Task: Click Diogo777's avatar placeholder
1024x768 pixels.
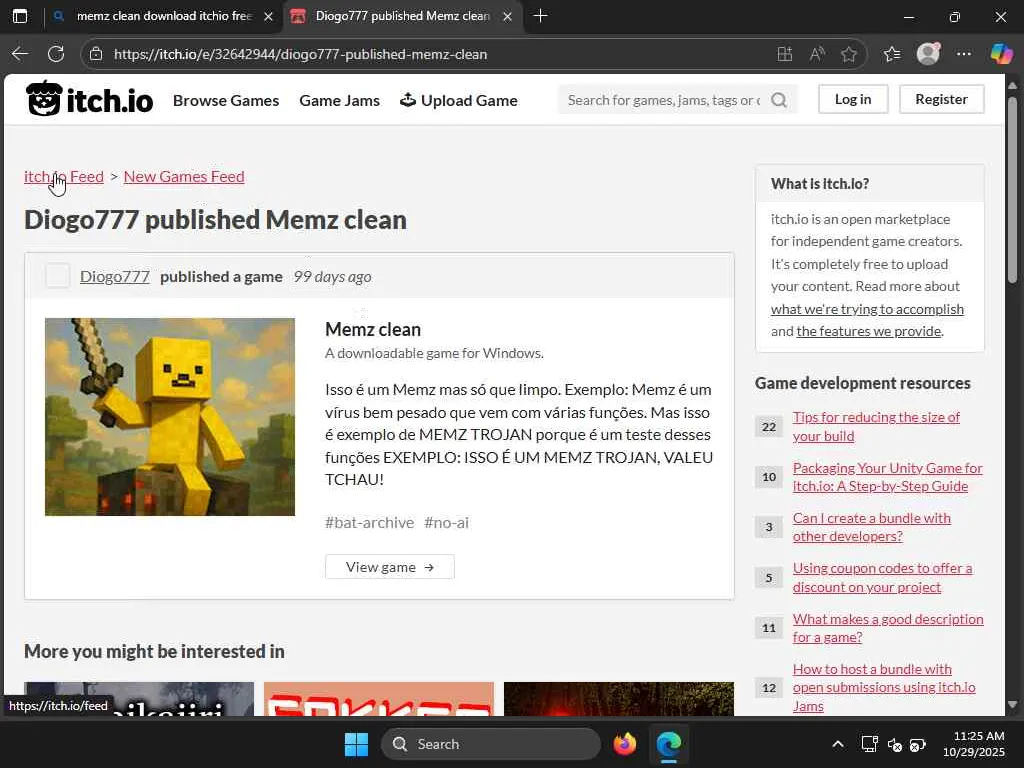Action: [x=57, y=276]
